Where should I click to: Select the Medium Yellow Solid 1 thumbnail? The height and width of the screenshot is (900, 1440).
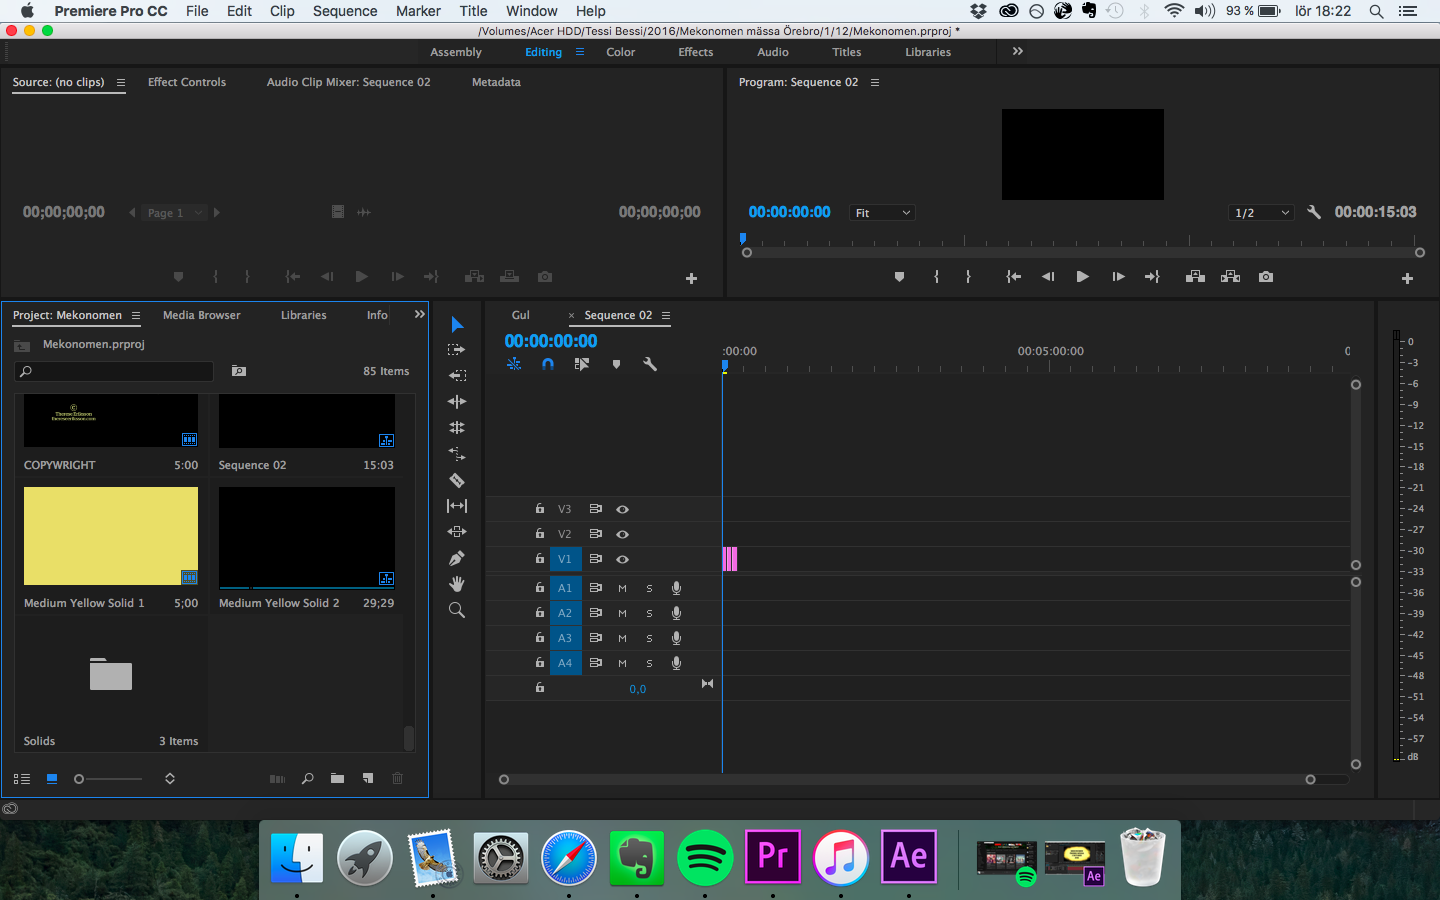click(x=111, y=536)
